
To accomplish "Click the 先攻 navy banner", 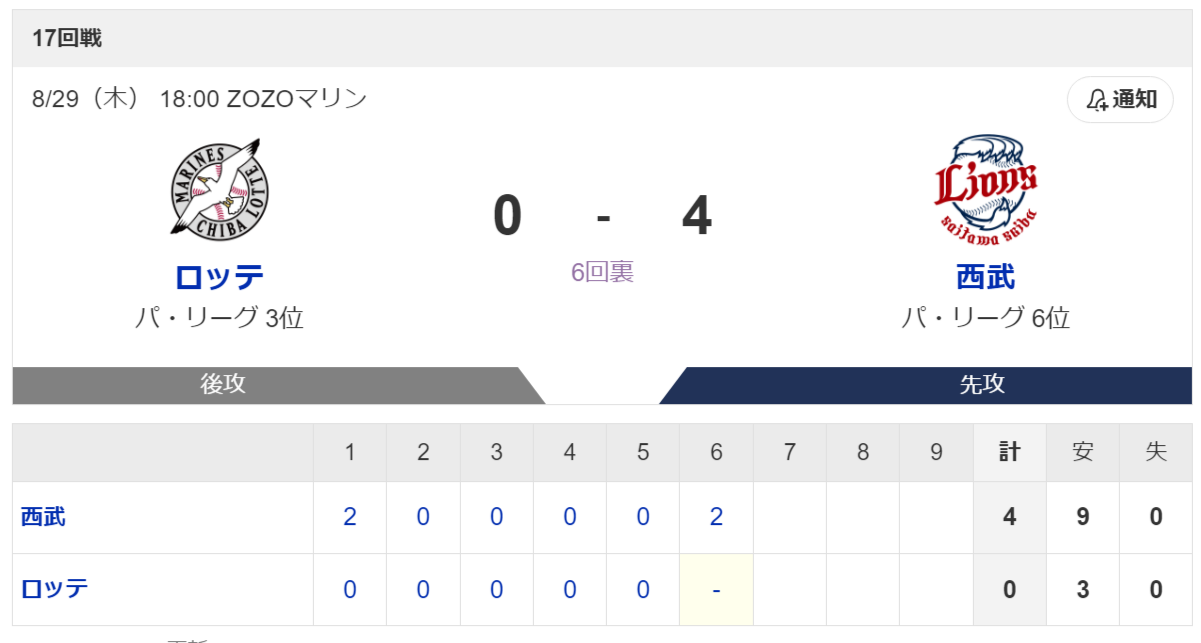I will (930, 385).
